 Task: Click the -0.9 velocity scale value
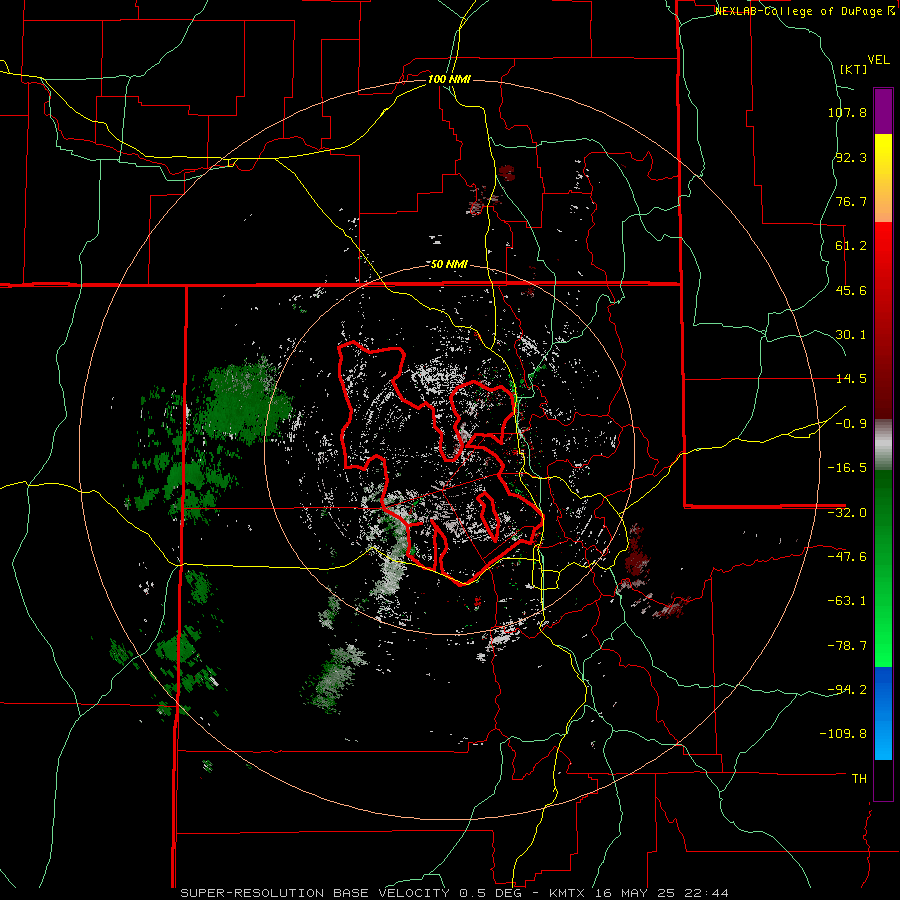pos(851,424)
